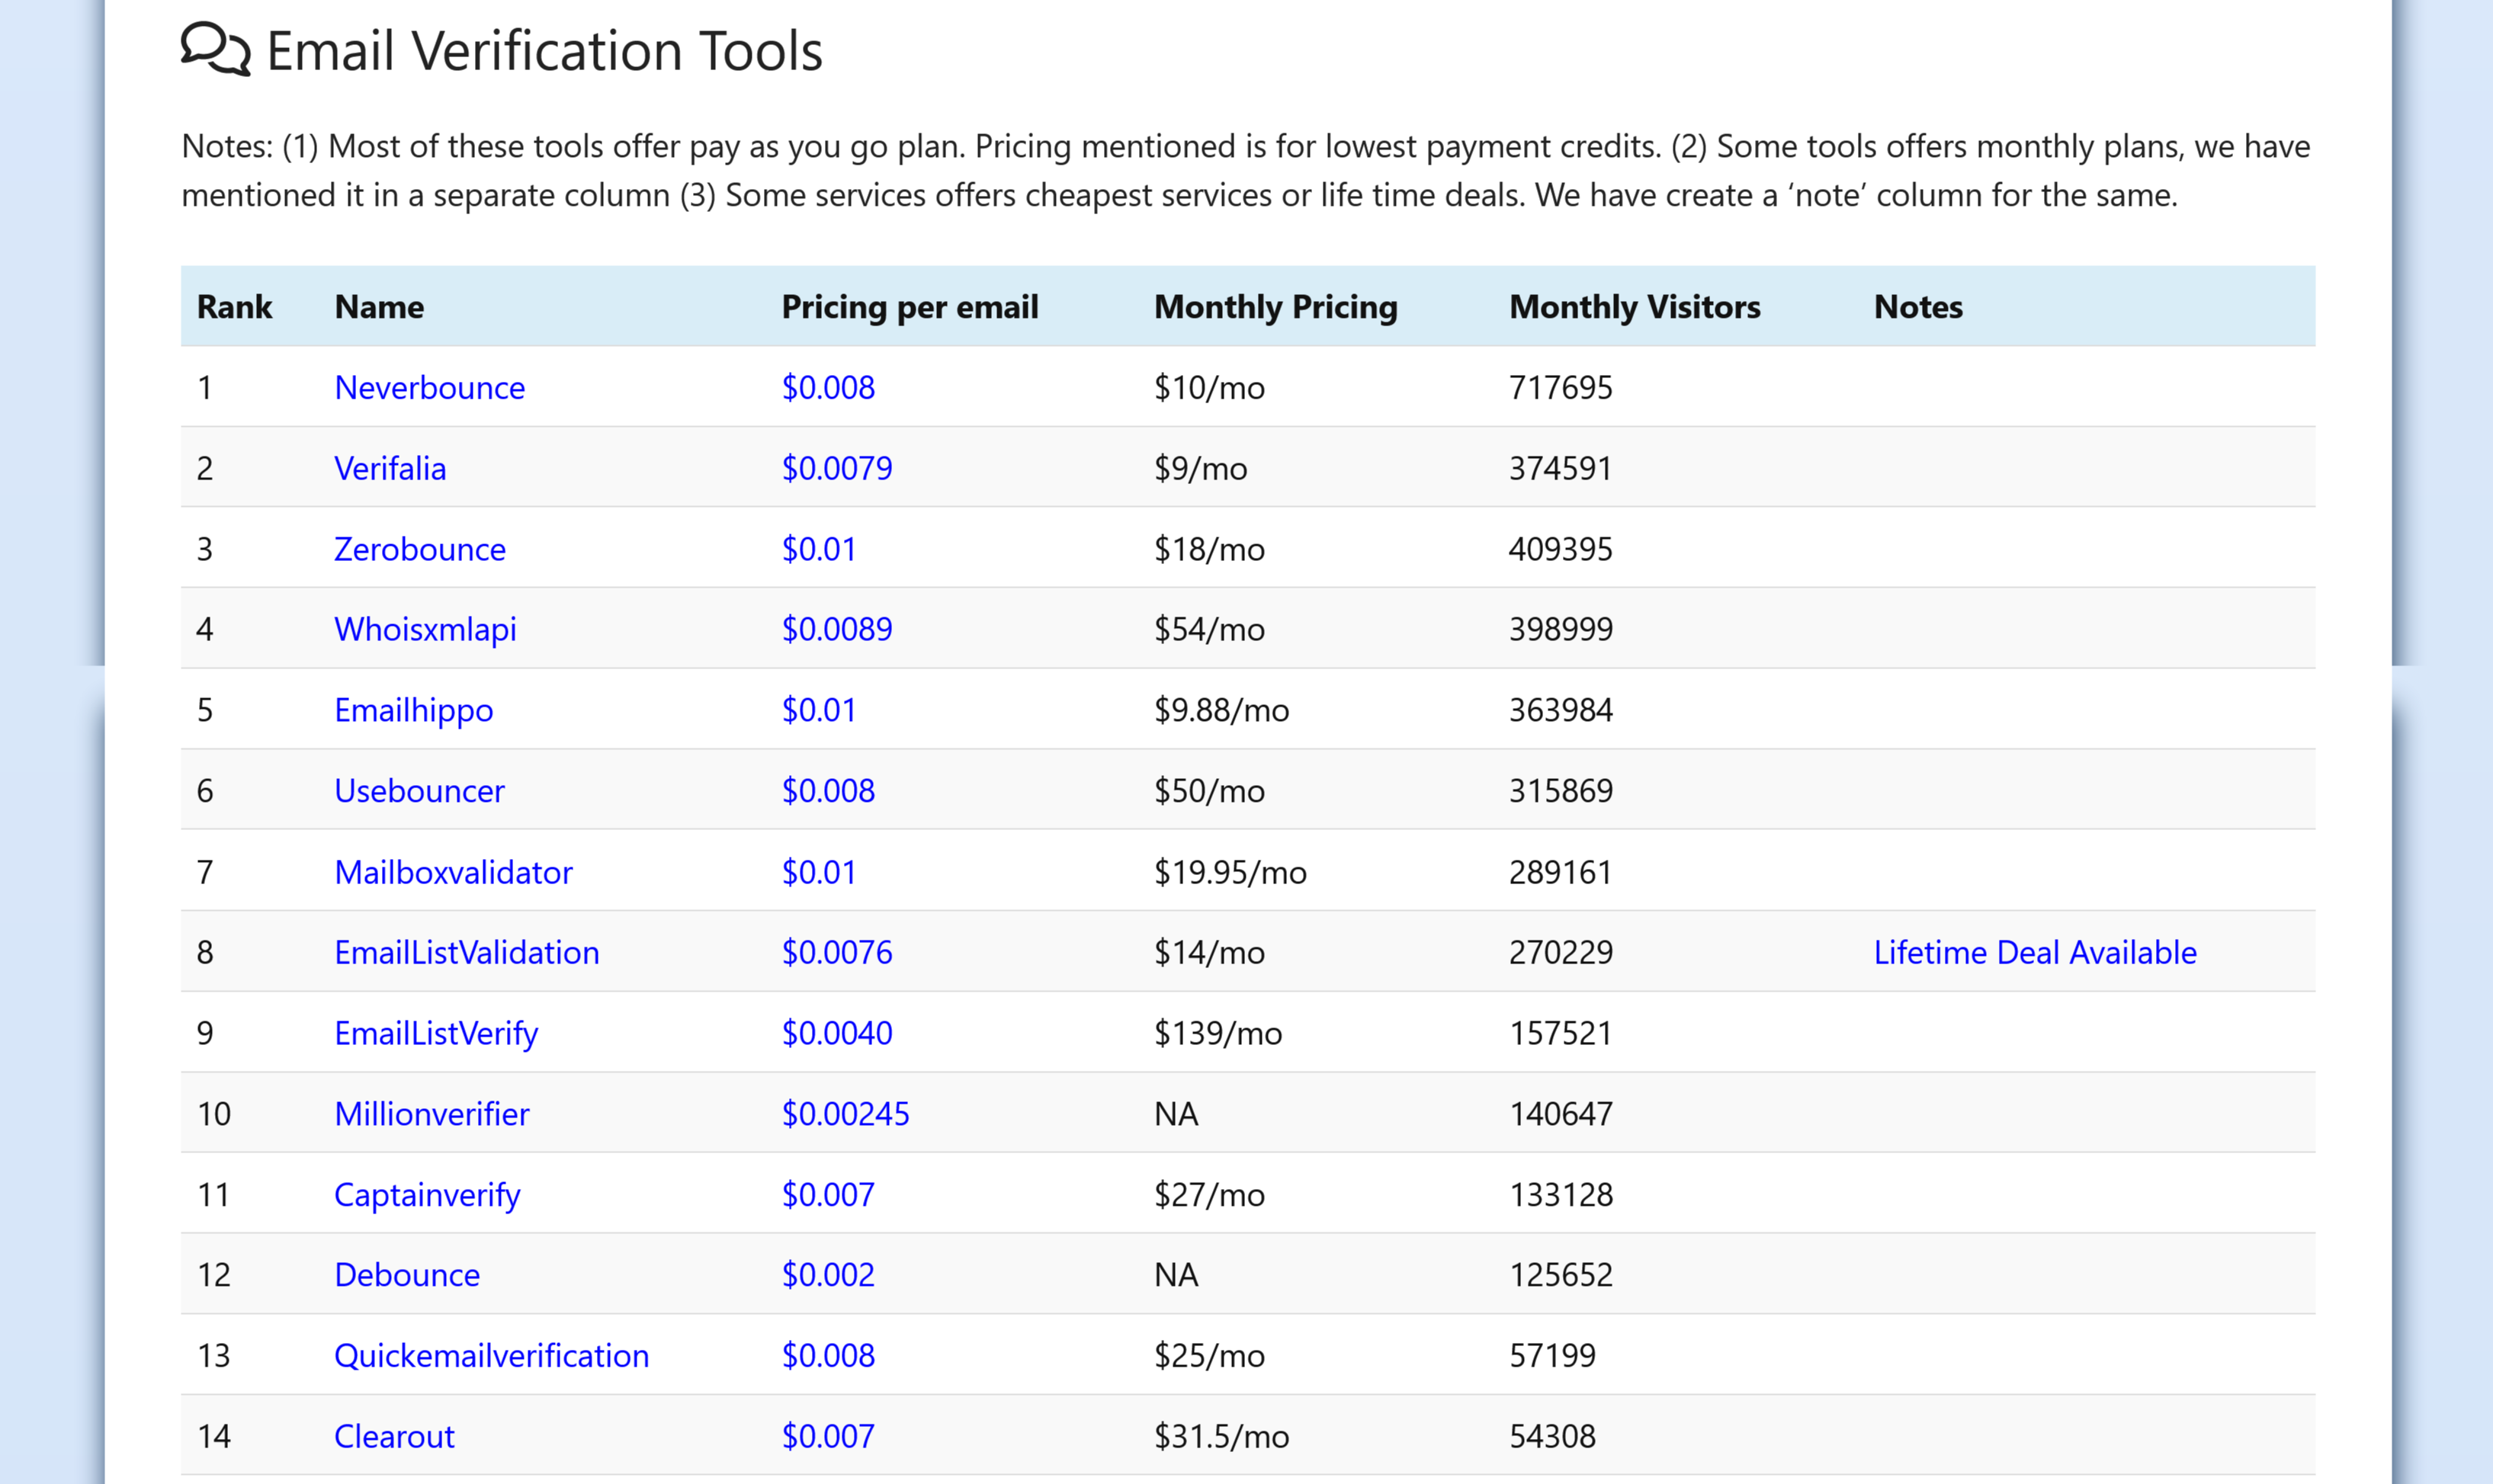Viewport: 2493px width, 1484px height.
Task: Click the $27/mo monthly pricing cell
Action: coord(1209,1195)
